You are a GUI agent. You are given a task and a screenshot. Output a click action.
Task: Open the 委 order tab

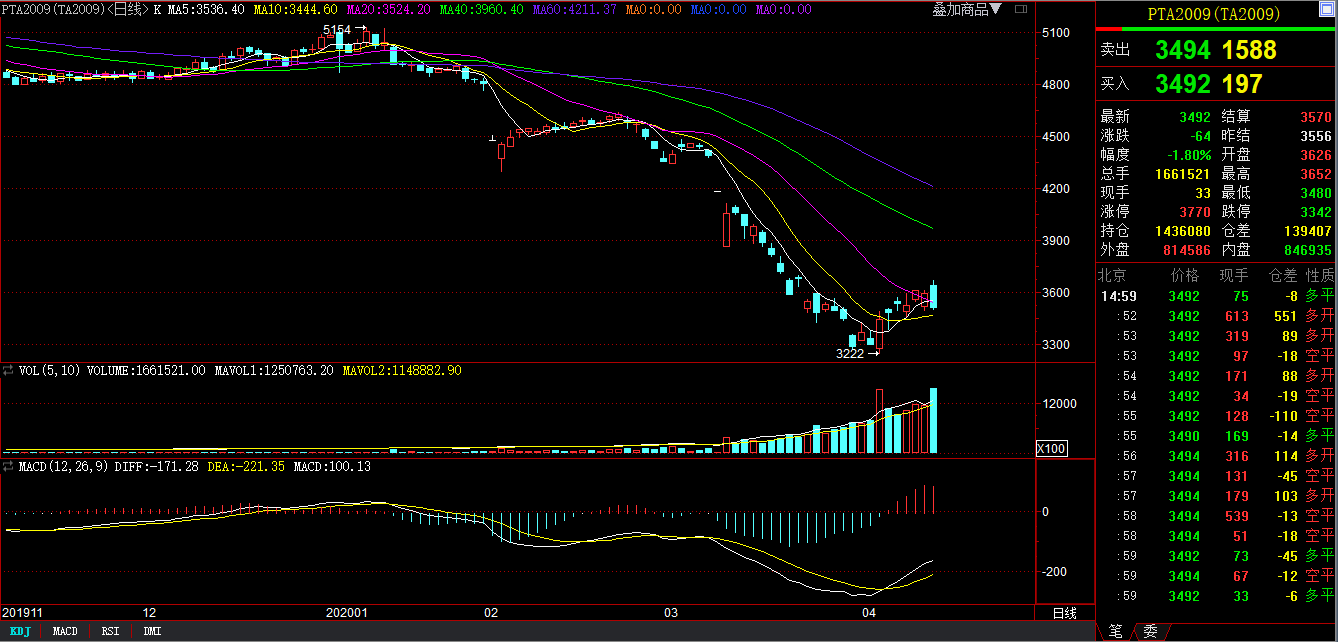click(x=1150, y=631)
